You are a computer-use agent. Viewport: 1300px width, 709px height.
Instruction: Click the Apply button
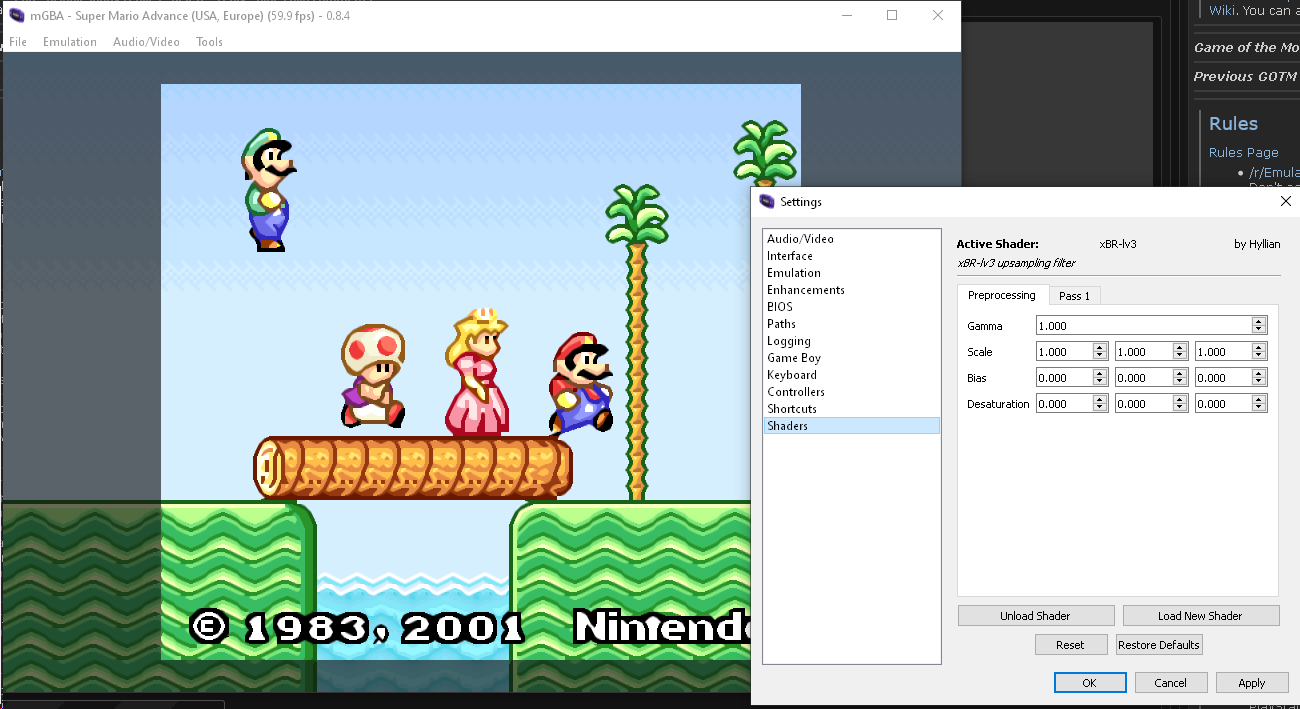pyautogui.click(x=1252, y=683)
